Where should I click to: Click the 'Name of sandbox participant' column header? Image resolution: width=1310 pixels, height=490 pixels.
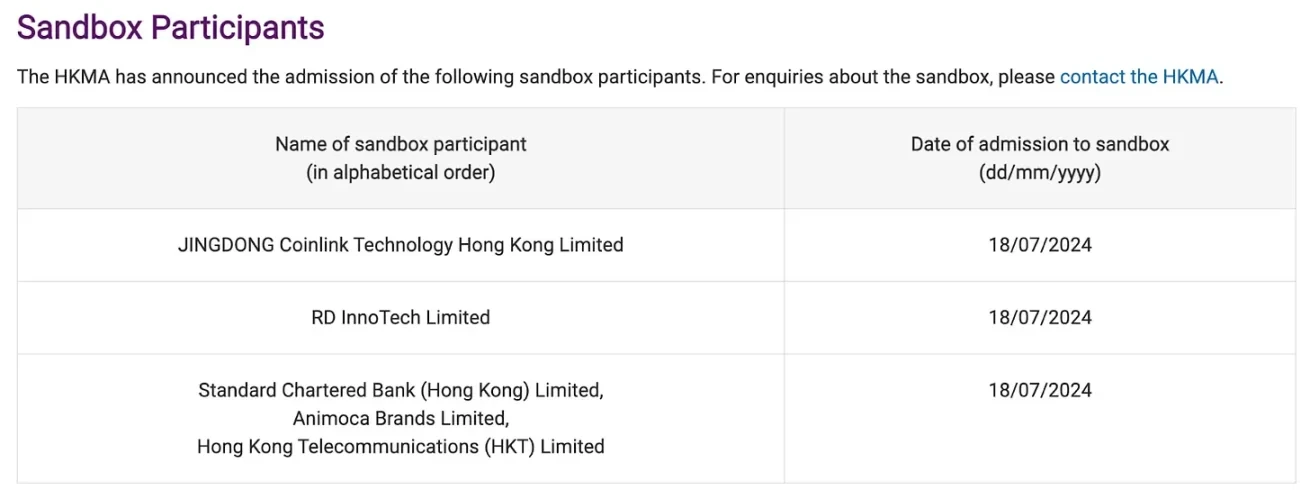click(x=400, y=144)
